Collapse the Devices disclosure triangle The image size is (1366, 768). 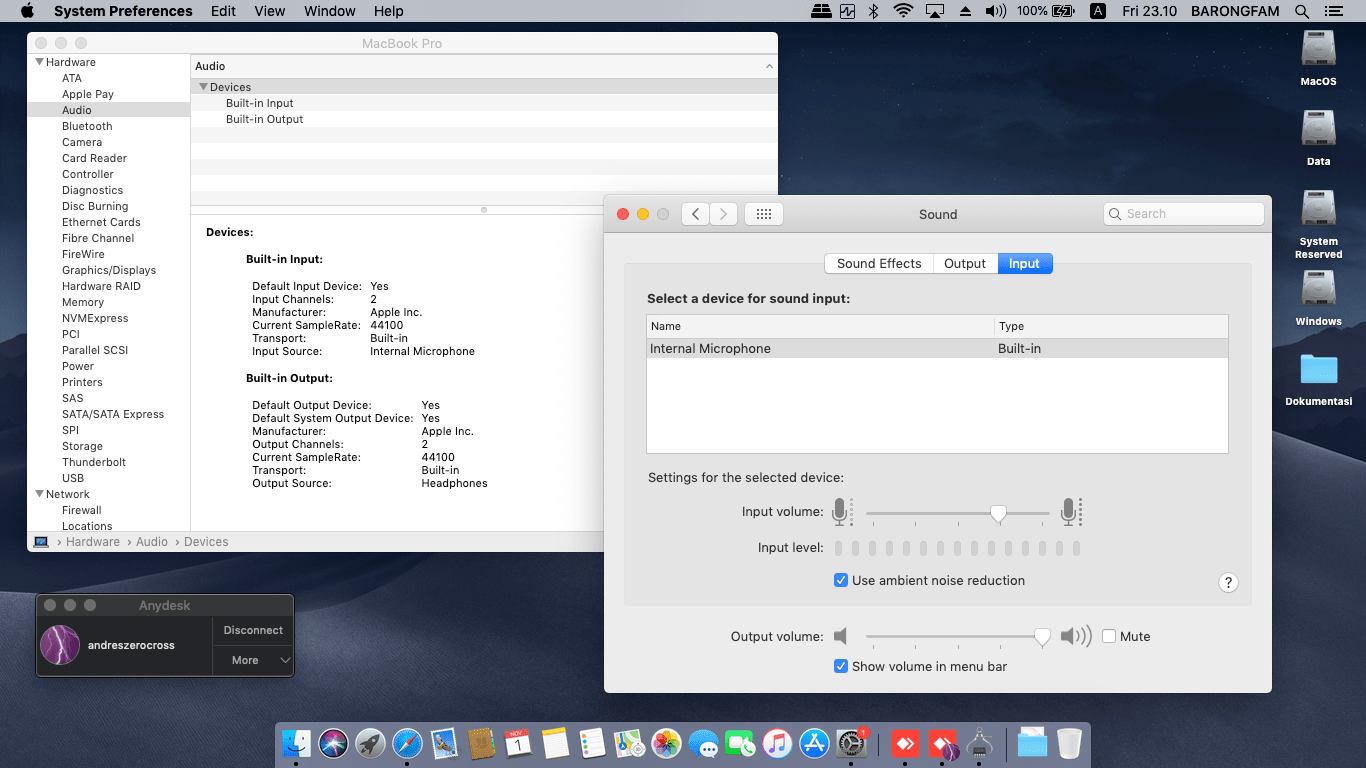(x=203, y=87)
